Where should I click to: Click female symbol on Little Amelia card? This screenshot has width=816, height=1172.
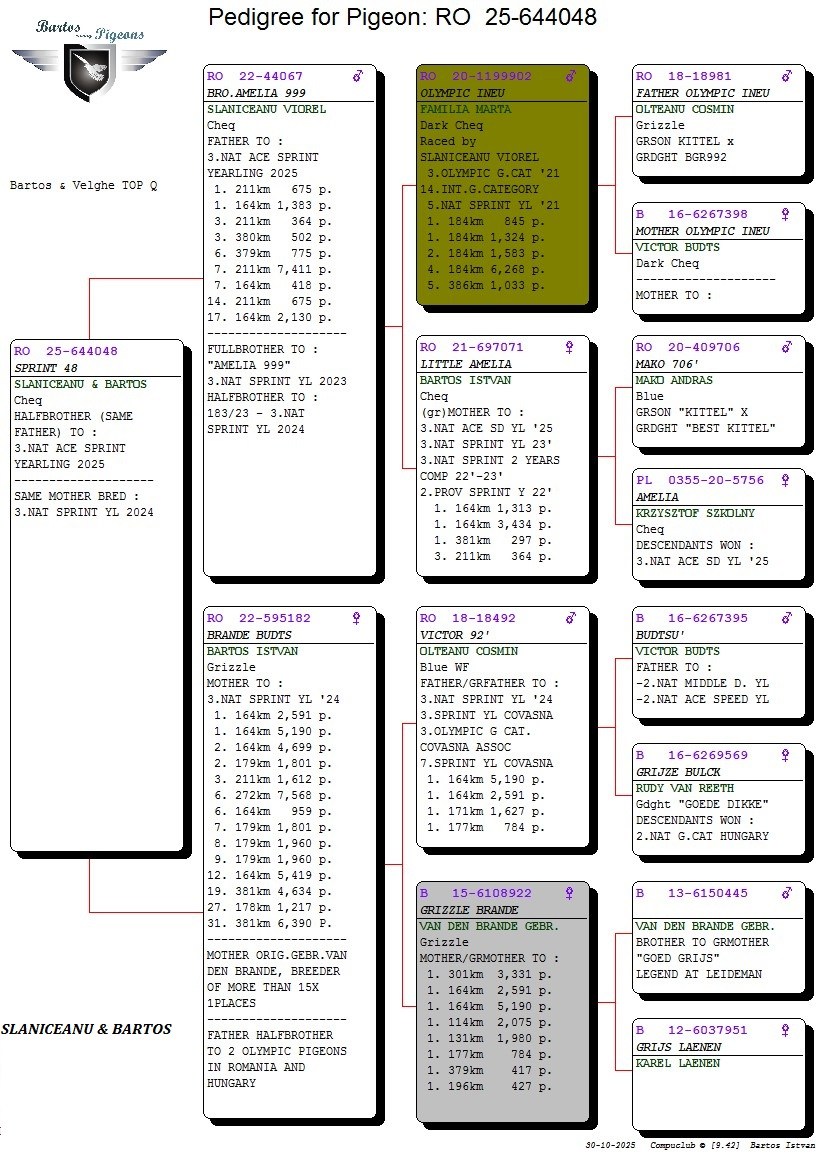click(x=570, y=347)
